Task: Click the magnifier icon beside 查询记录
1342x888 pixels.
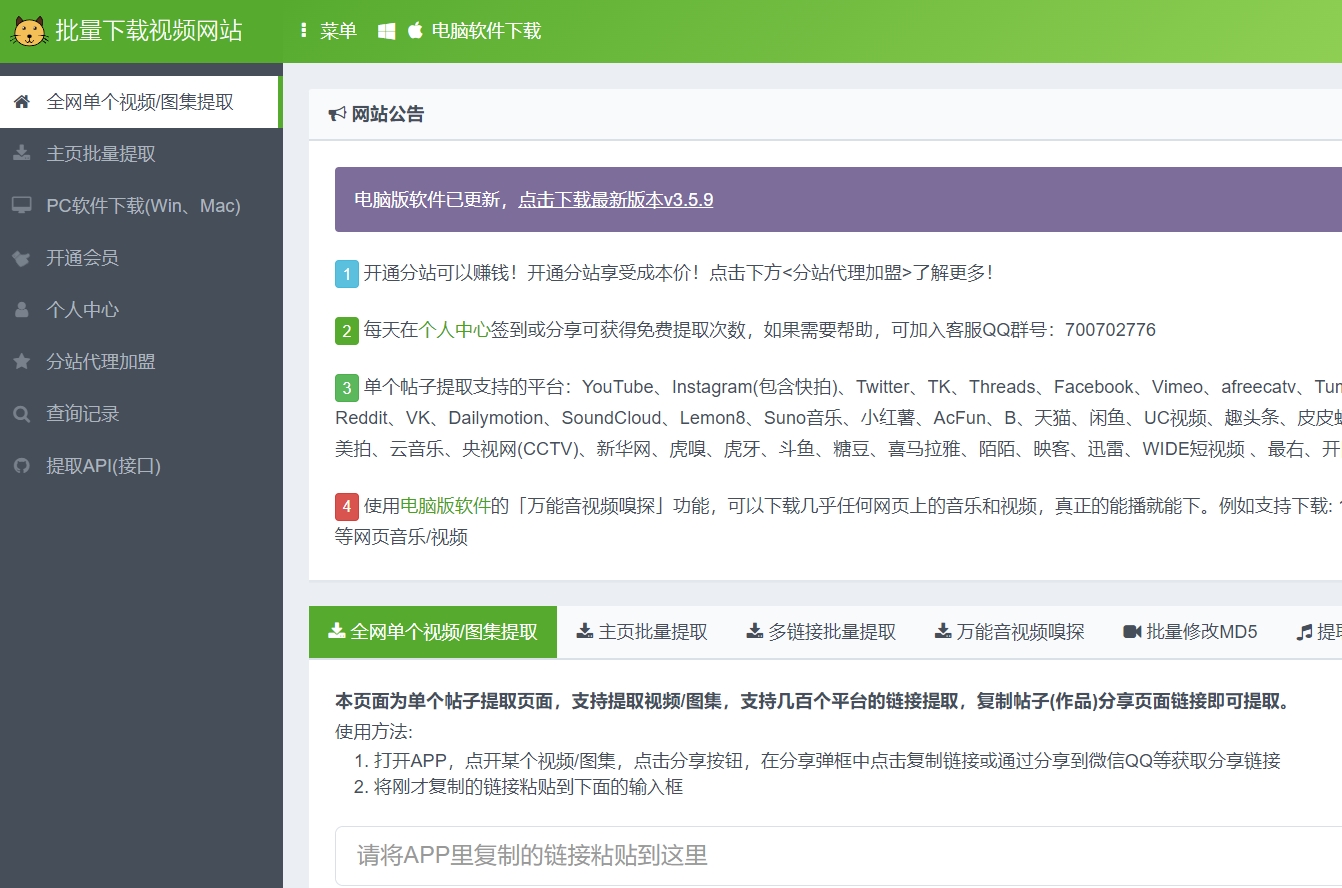Action: (x=21, y=414)
